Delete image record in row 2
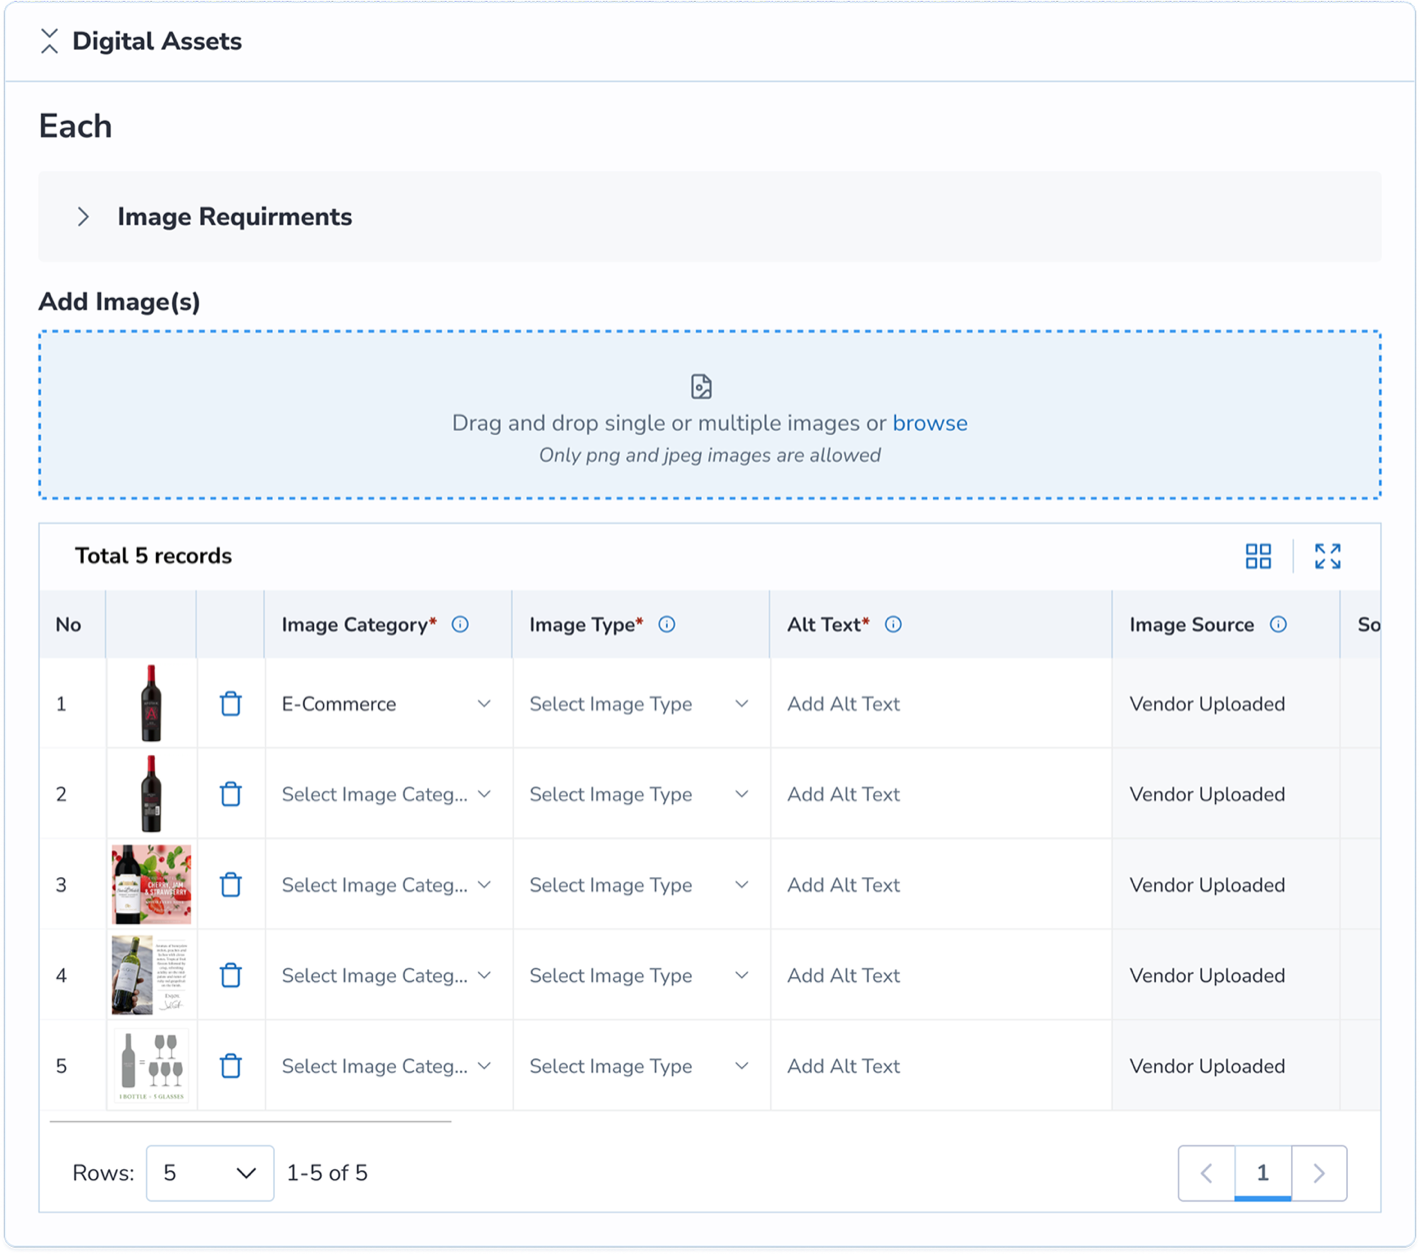Screen dimensions: 1420x1254 [231, 794]
